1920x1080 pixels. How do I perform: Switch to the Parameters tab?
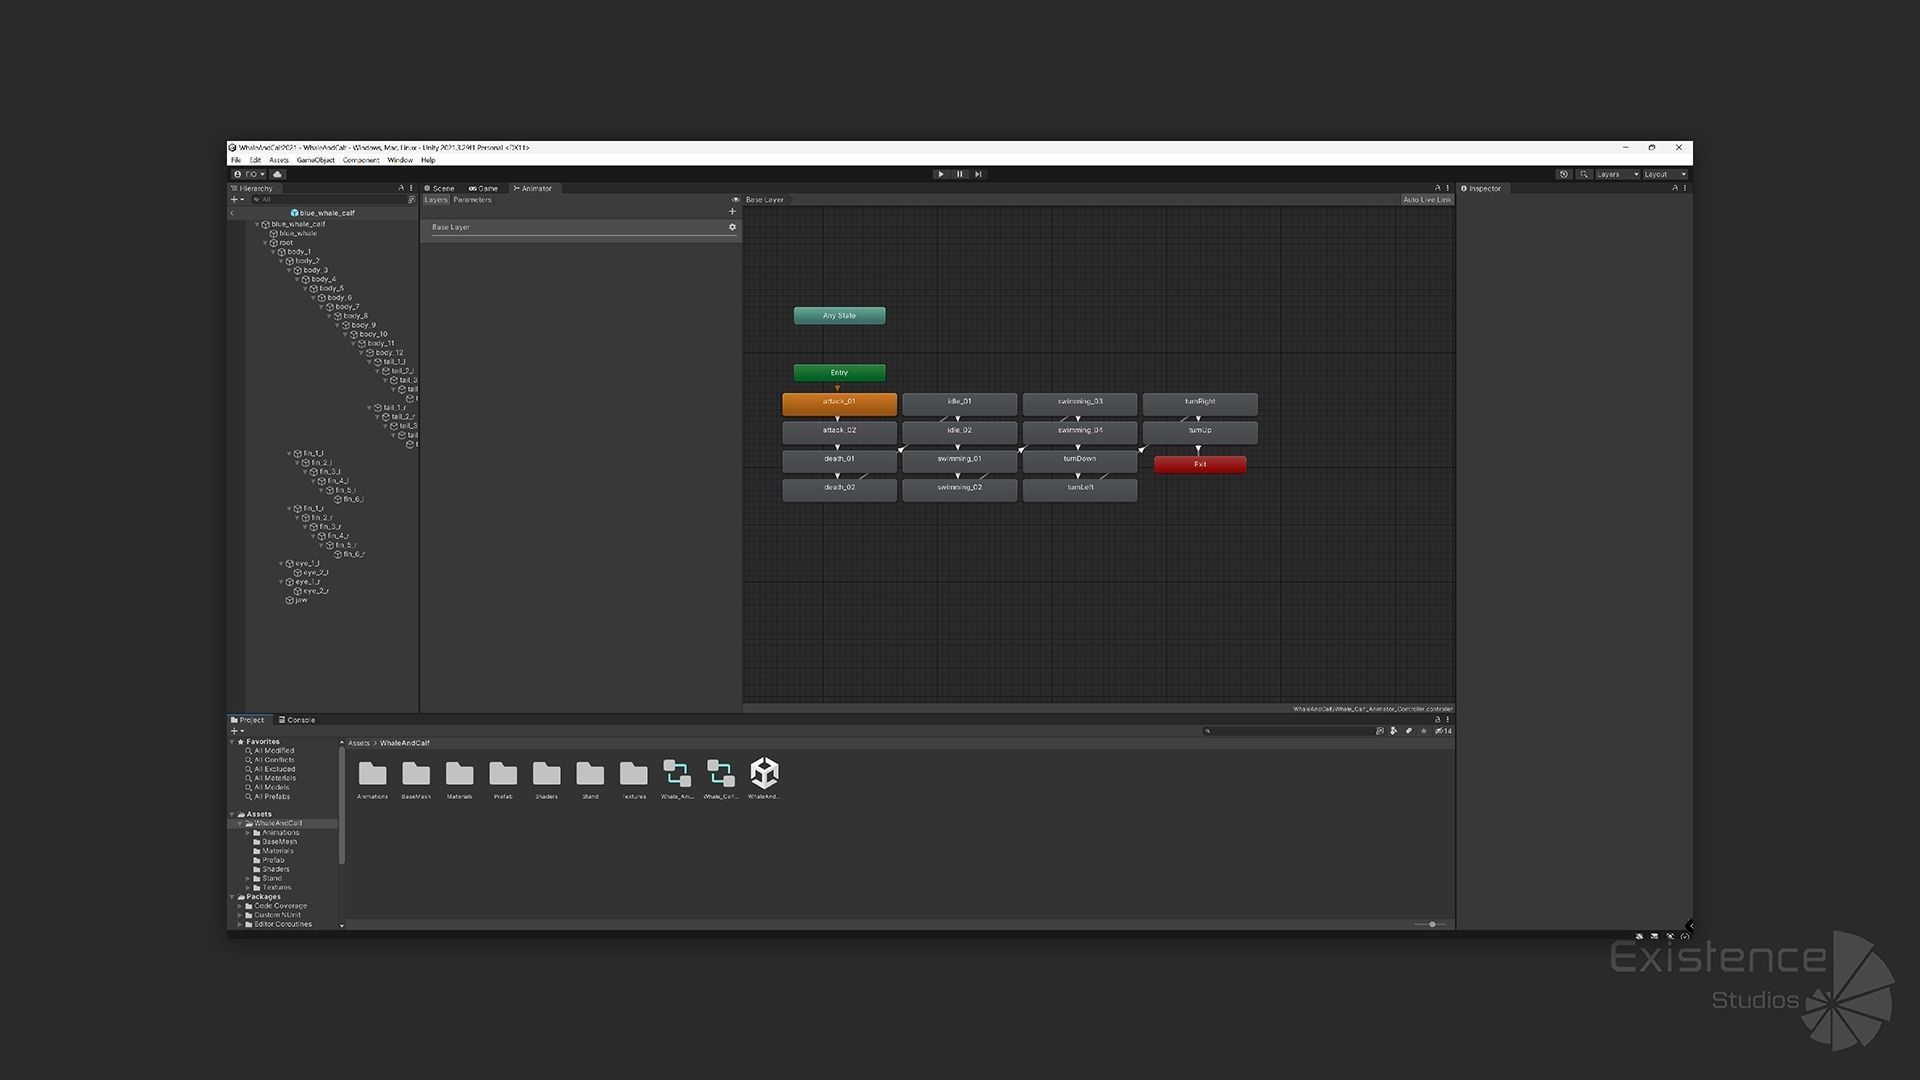tap(472, 200)
